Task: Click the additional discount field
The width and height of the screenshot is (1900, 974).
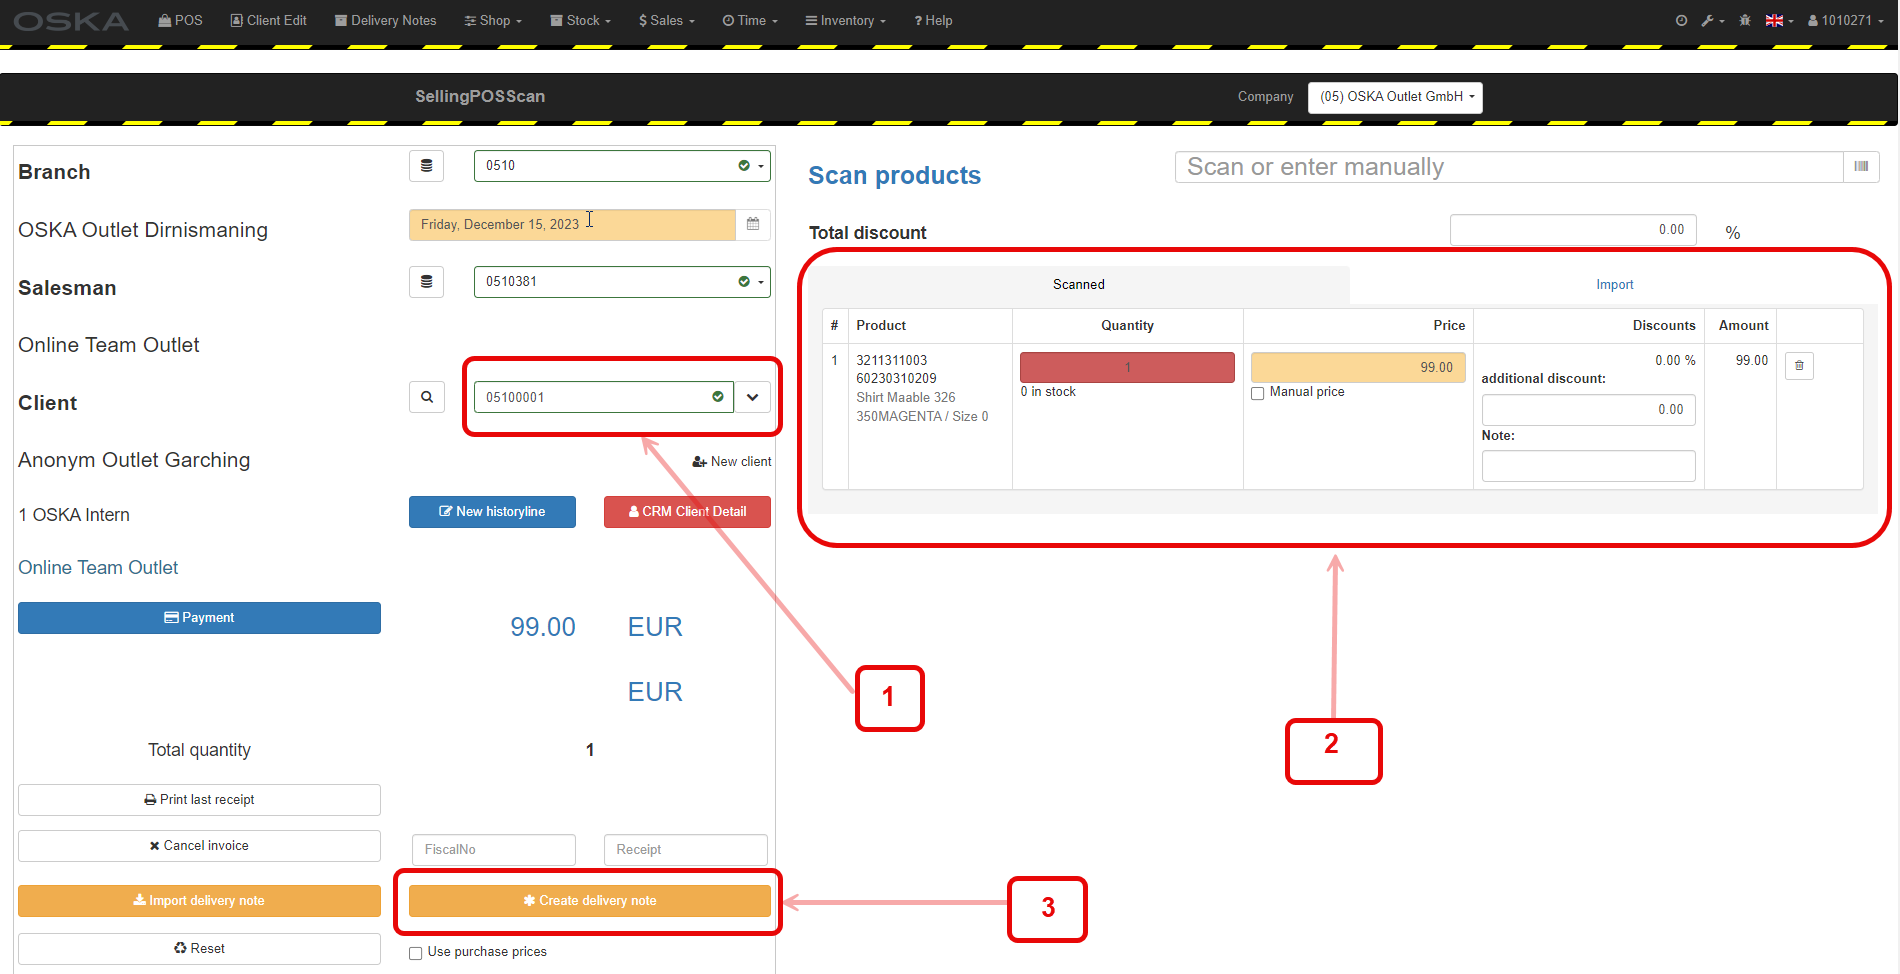Action: click(1588, 410)
